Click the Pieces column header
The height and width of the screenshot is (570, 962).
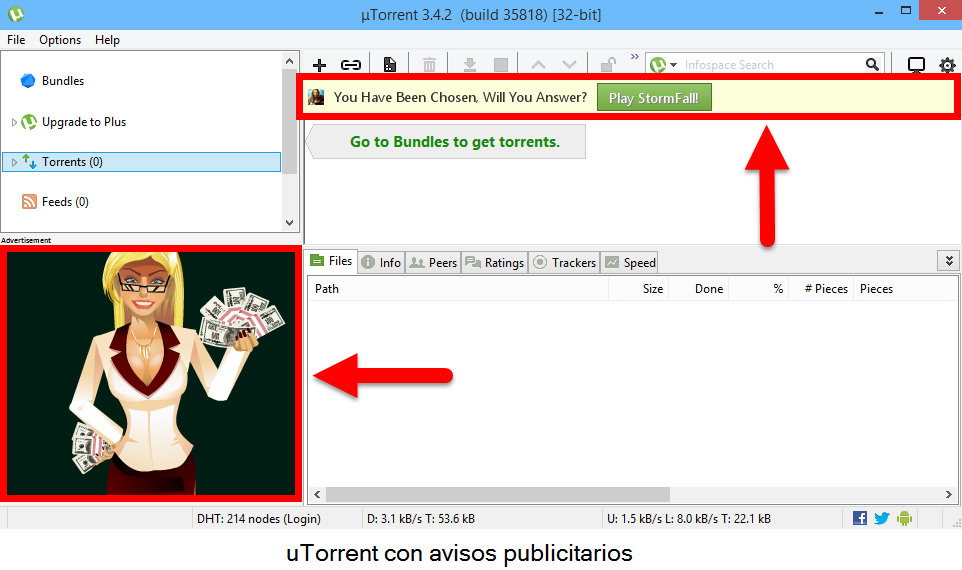point(905,289)
